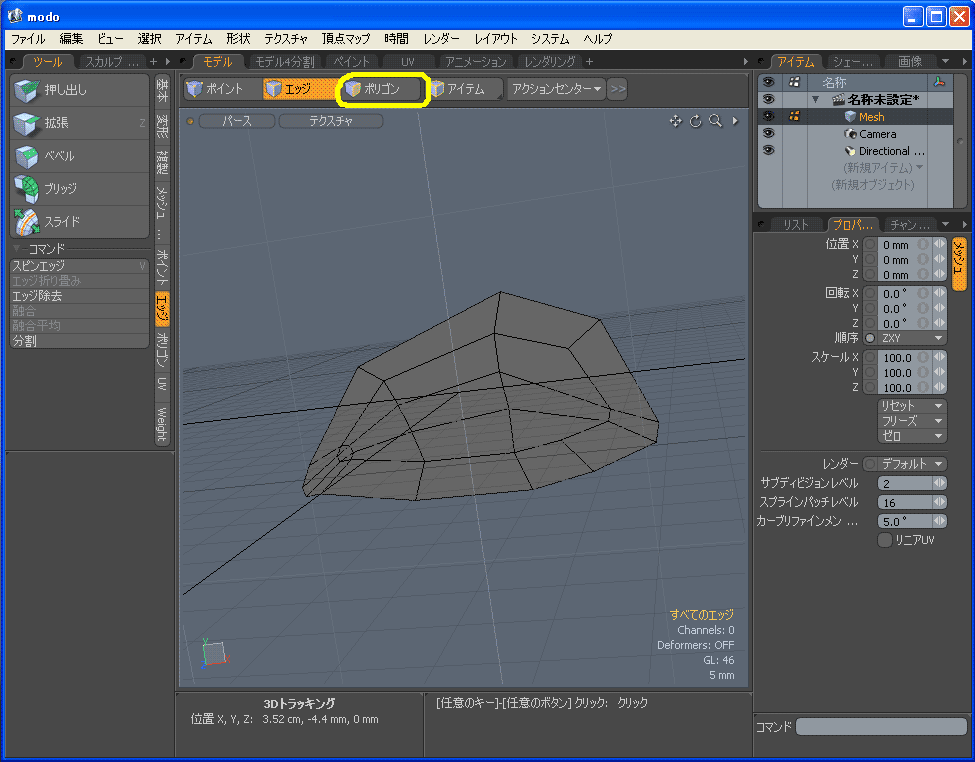Click the 位置 X value field
Viewport: 975px width, 762px height.
pos(906,244)
